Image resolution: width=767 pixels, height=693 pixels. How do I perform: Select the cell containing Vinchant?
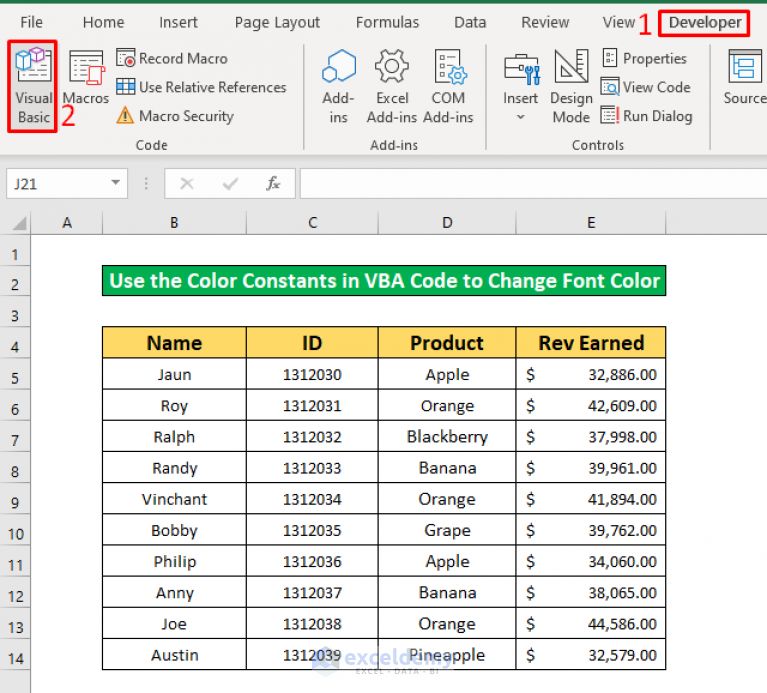(x=174, y=499)
